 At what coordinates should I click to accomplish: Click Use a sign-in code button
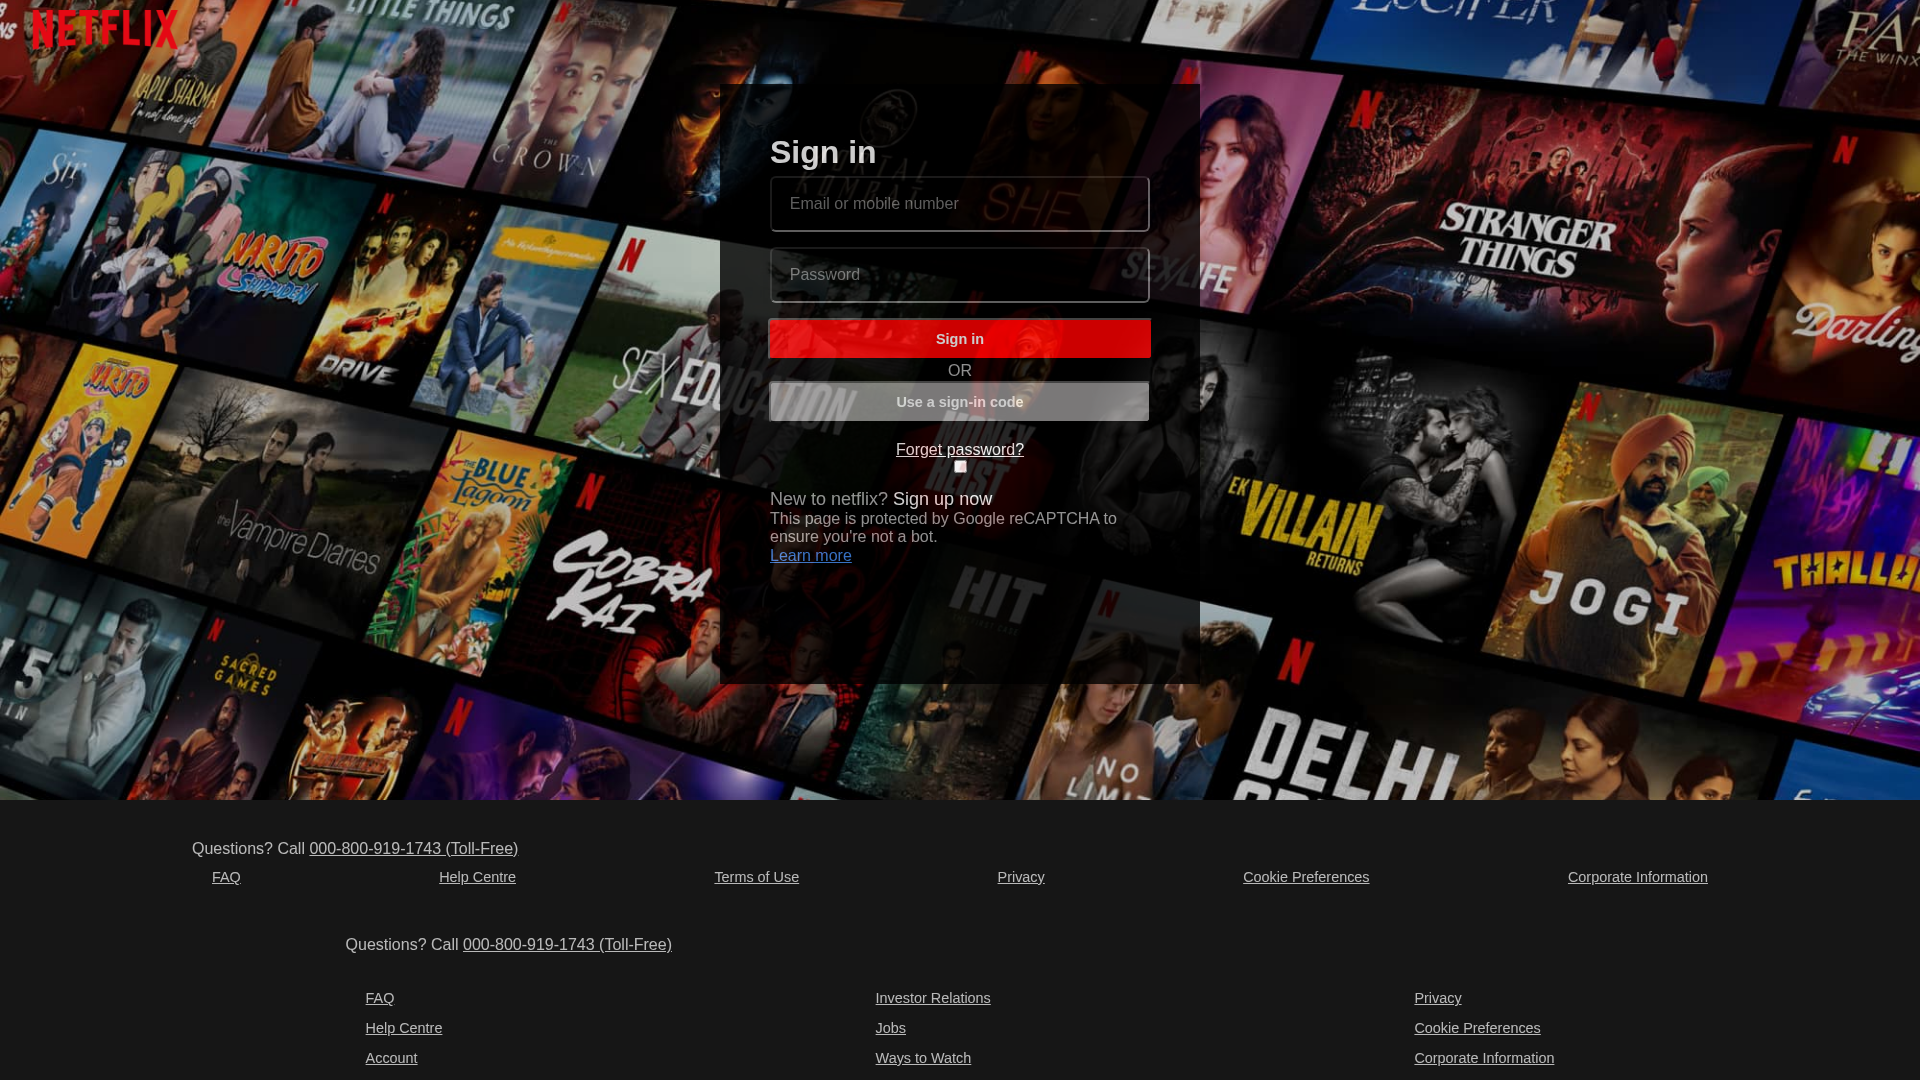coord(960,402)
